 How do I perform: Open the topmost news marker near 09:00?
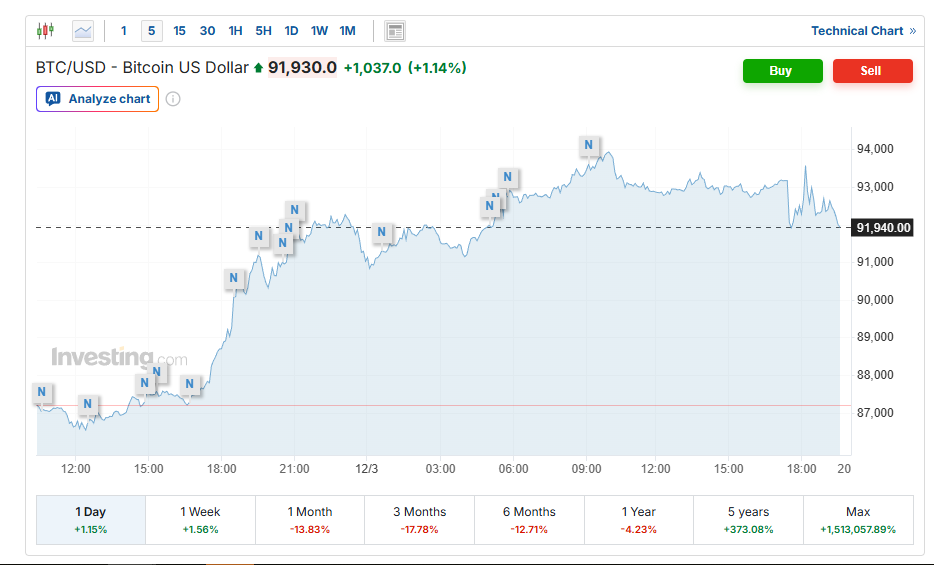click(x=589, y=146)
